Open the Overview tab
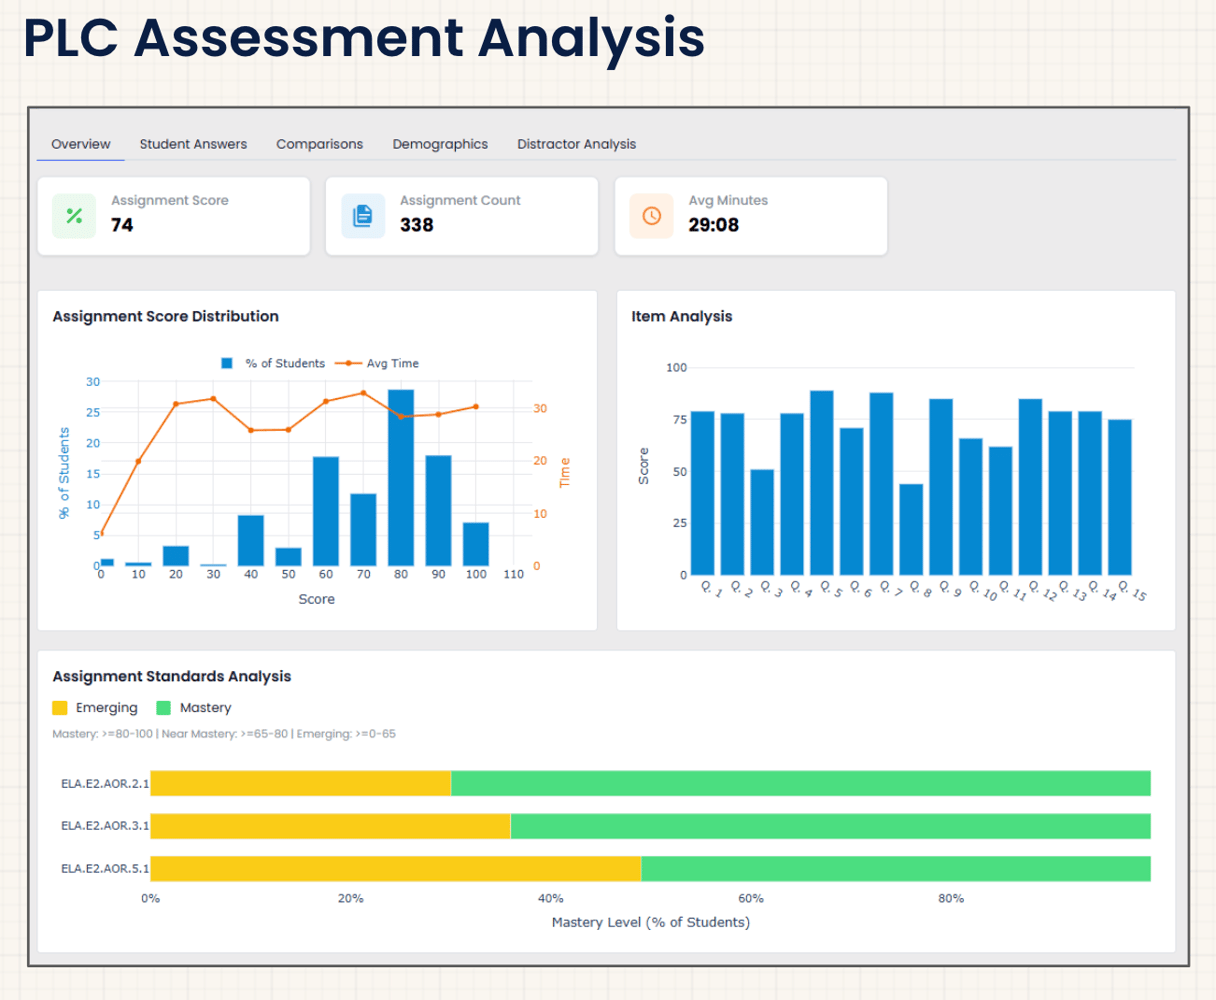Screen dimensions: 1216x1000 point(81,144)
